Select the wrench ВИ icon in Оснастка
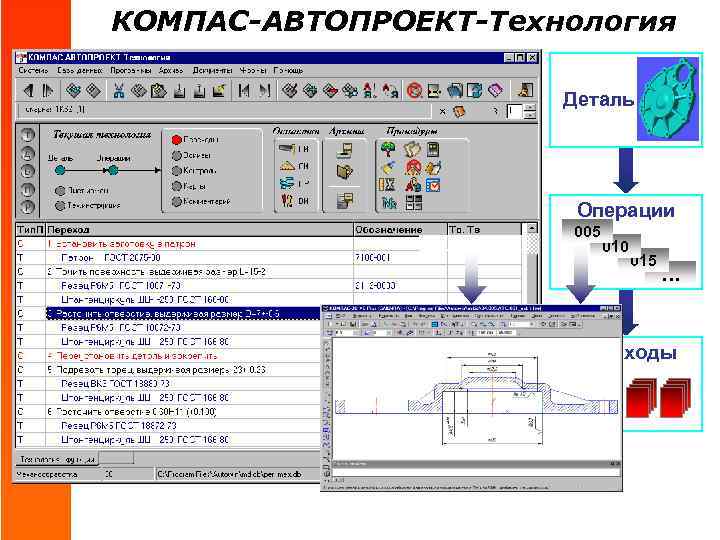 (x=287, y=201)
